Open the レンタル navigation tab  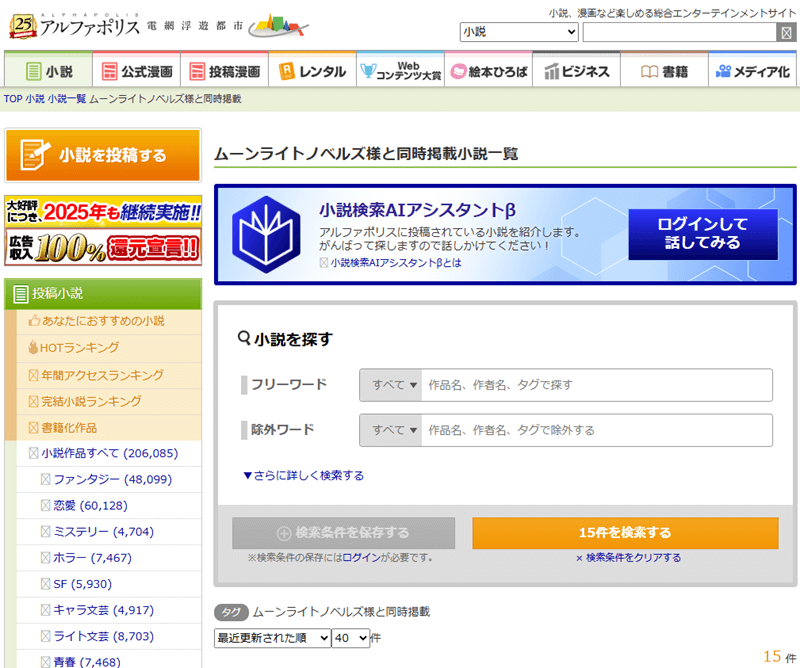coord(312,71)
